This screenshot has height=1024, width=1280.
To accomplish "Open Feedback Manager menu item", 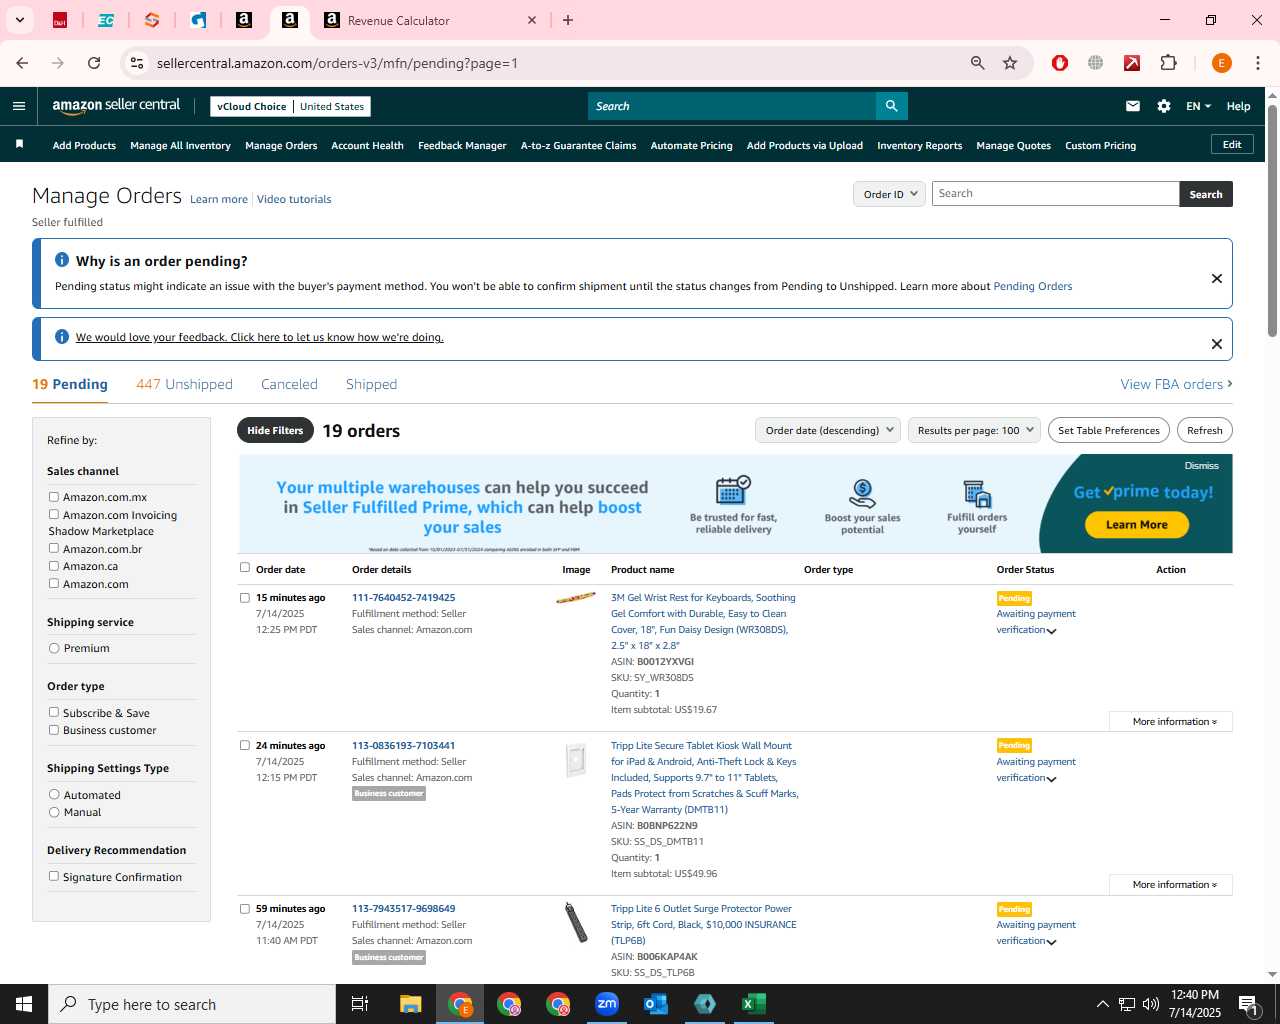I will coord(462,145).
